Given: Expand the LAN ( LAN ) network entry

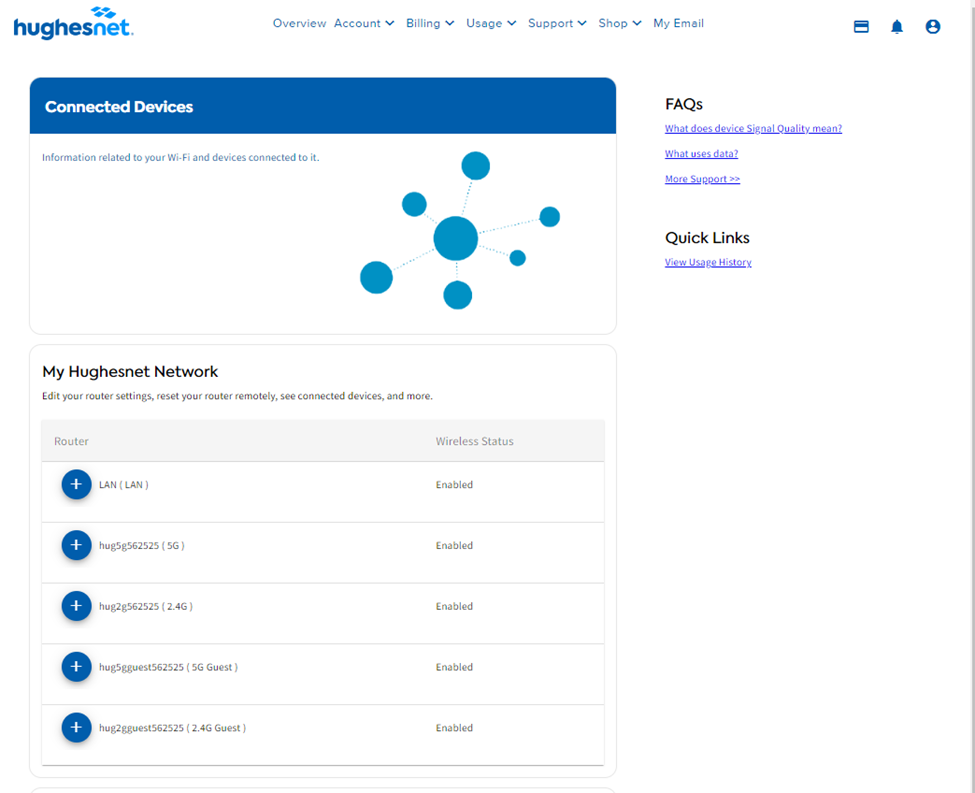Looking at the screenshot, I should pyautogui.click(x=76, y=484).
